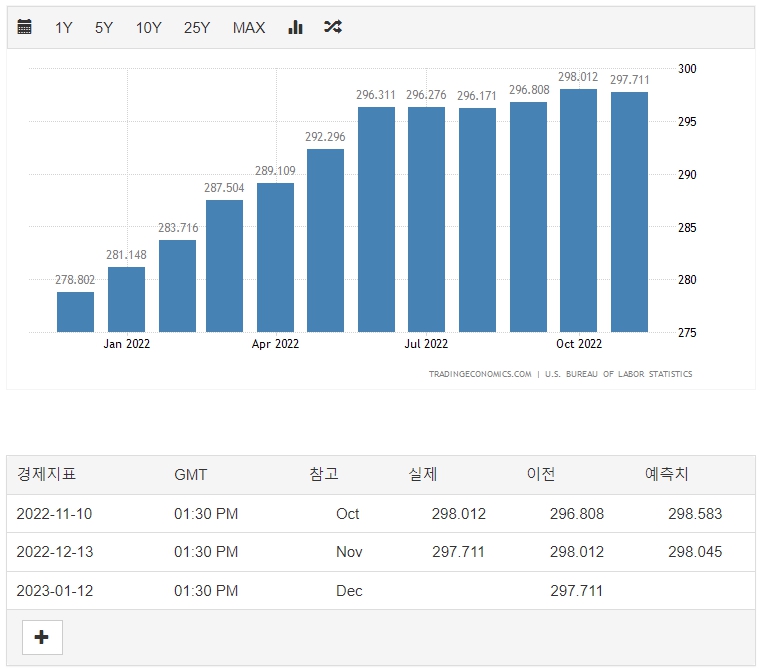Click the 이전 column header

pos(541,474)
